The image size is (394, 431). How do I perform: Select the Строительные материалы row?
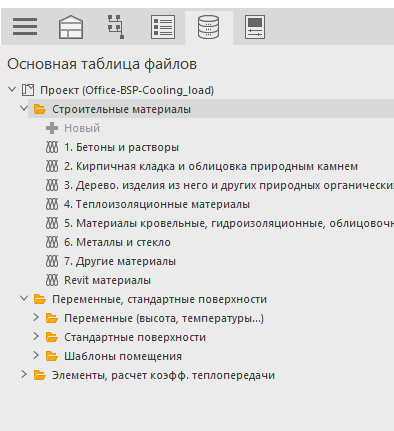click(x=211, y=109)
